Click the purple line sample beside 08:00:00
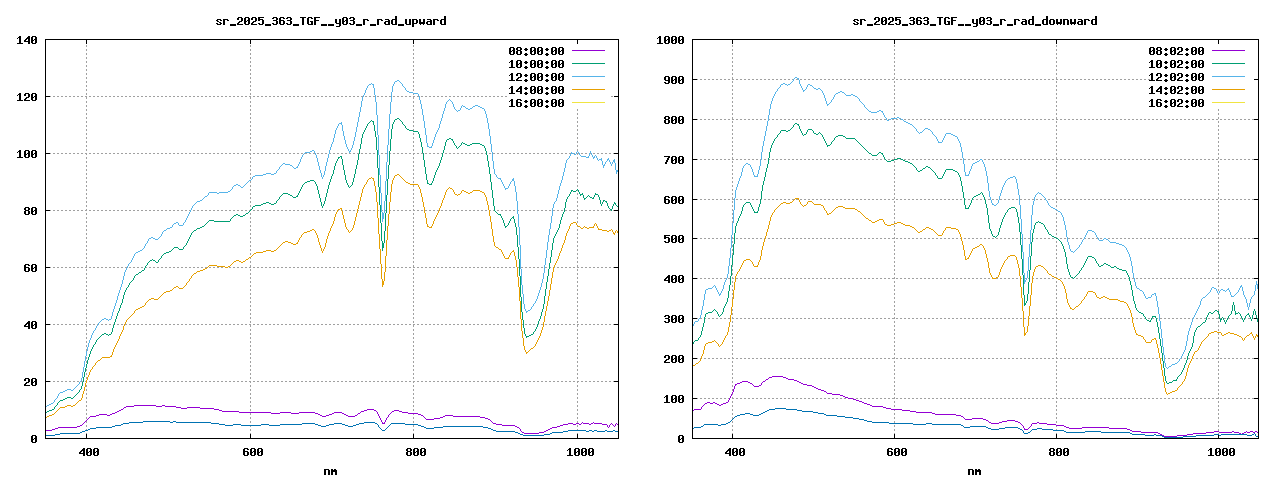This screenshot has height=480, width=1280. pos(588,50)
